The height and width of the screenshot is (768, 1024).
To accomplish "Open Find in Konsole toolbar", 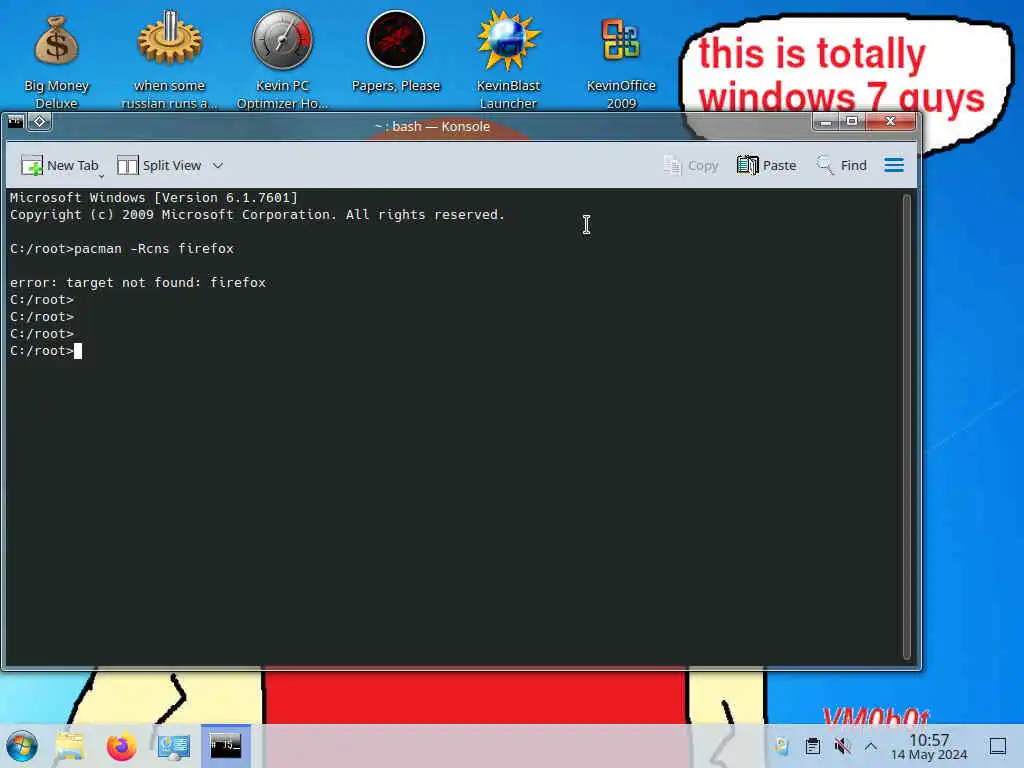I will point(842,166).
